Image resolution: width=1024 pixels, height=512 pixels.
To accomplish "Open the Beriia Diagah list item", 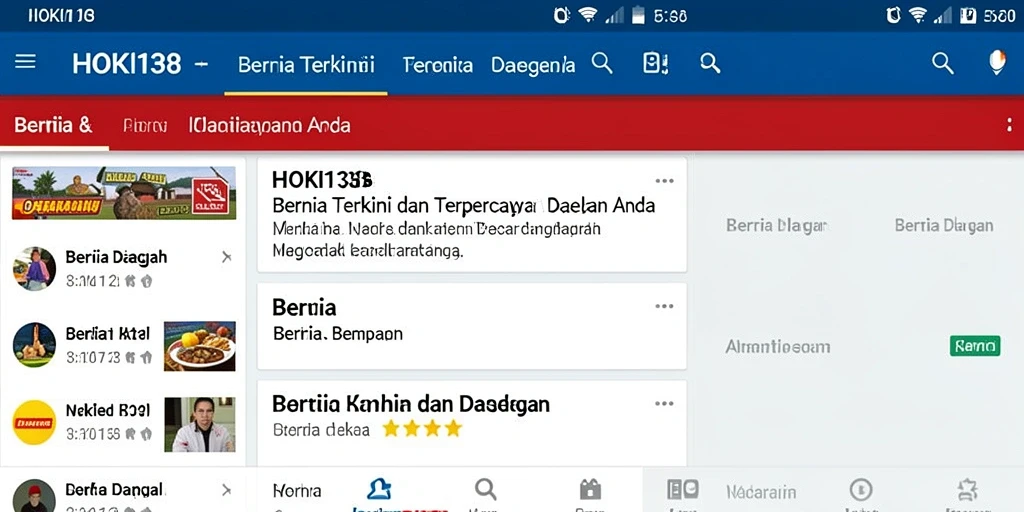I will click(x=124, y=268).
